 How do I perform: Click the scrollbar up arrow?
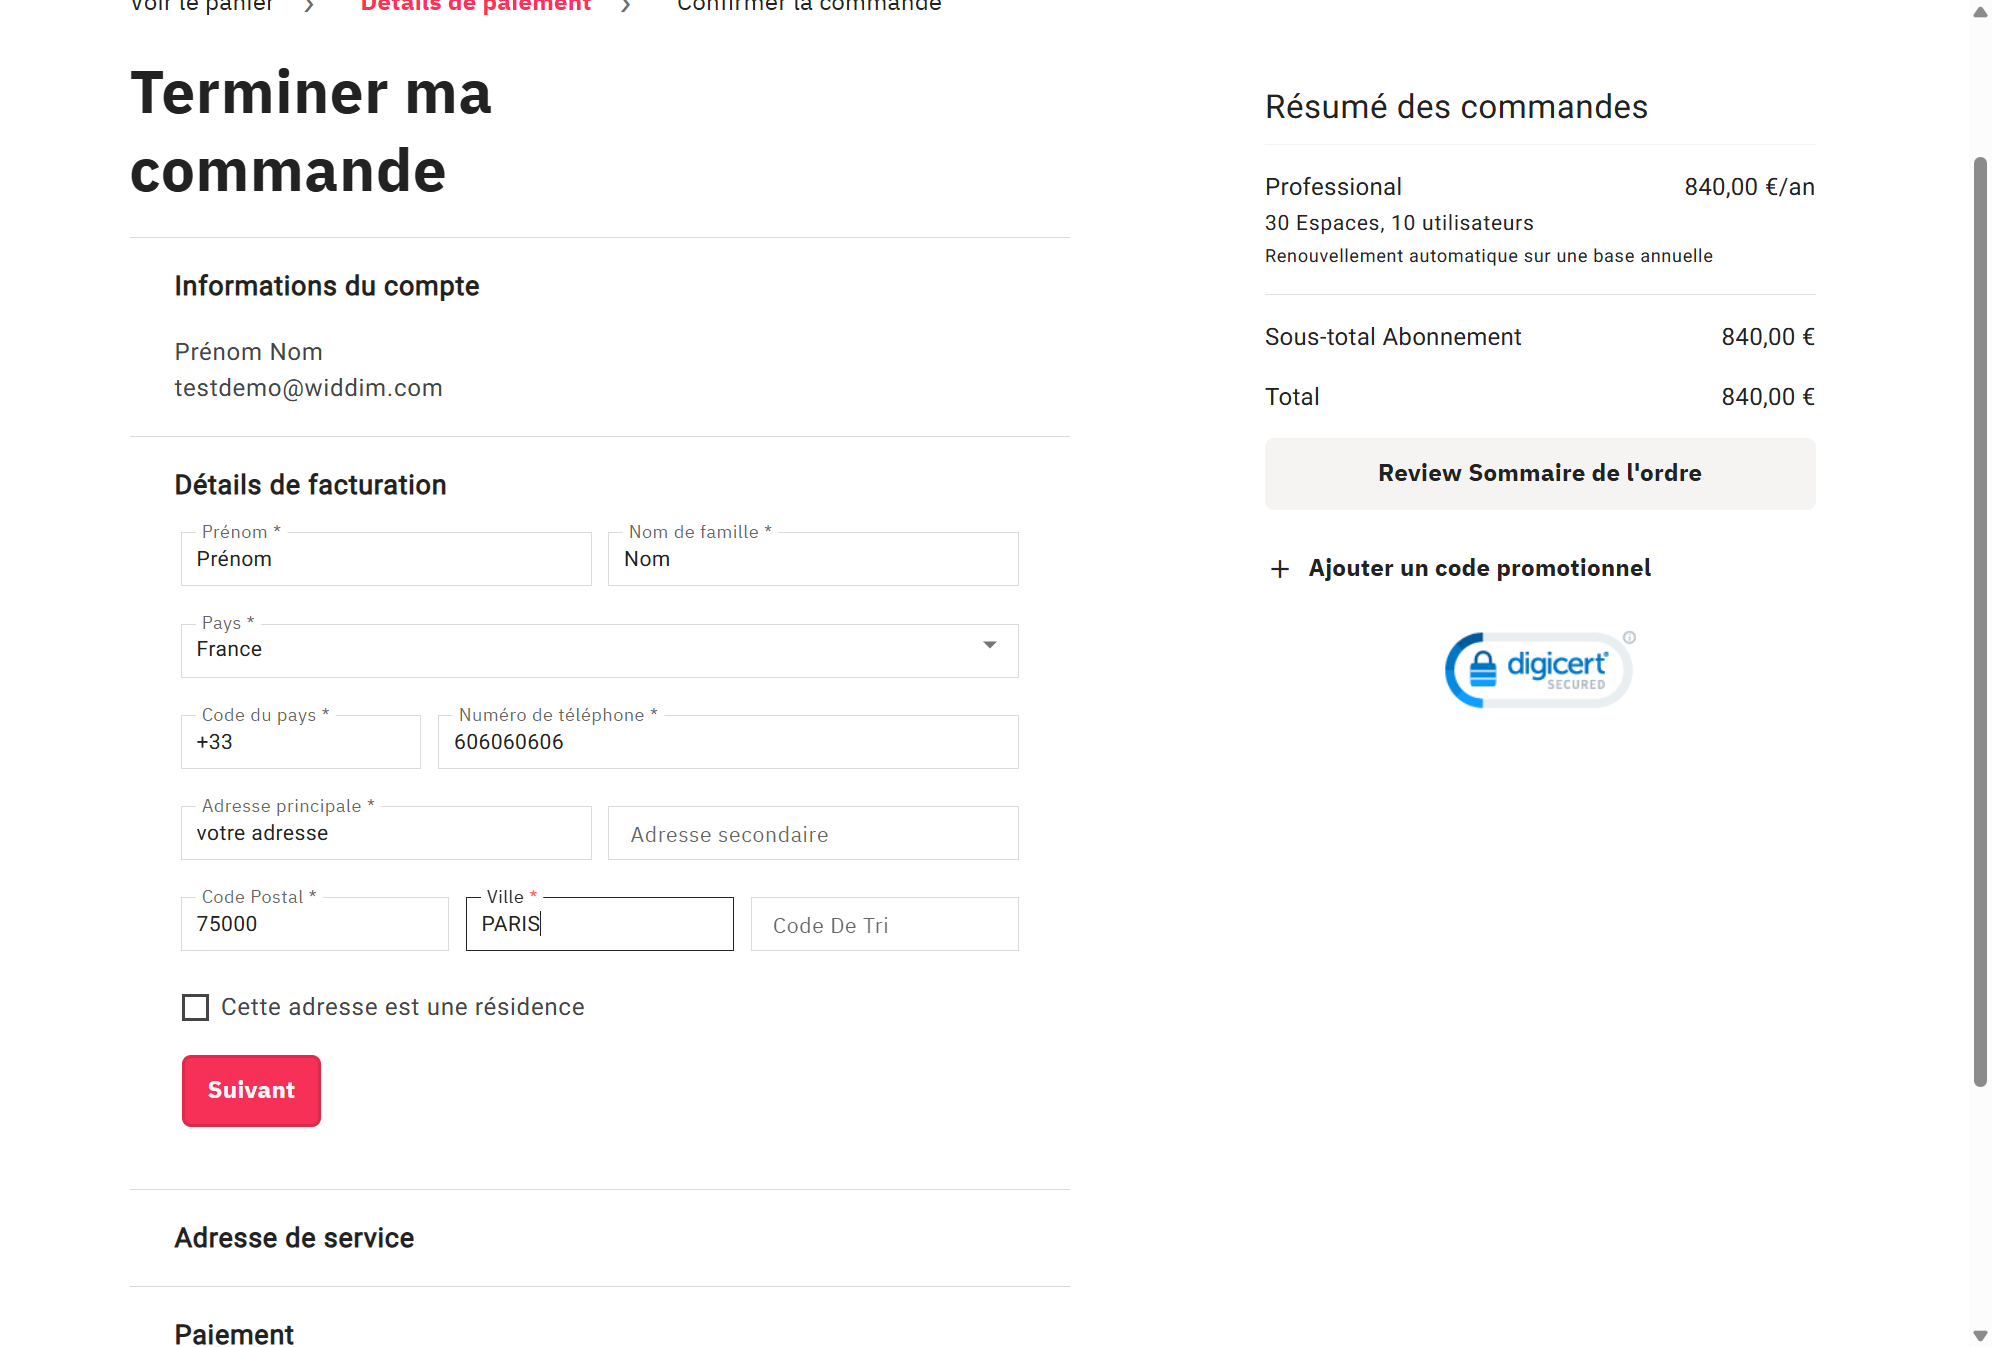click(1980, 12)
